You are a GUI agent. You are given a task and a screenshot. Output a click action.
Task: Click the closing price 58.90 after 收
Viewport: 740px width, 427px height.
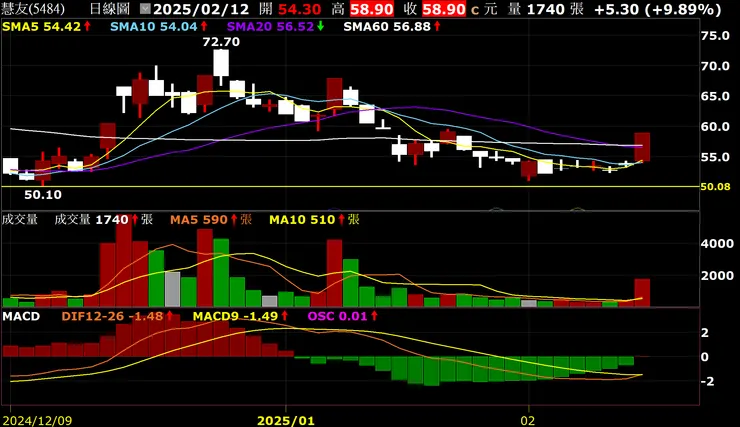[444, 9]
